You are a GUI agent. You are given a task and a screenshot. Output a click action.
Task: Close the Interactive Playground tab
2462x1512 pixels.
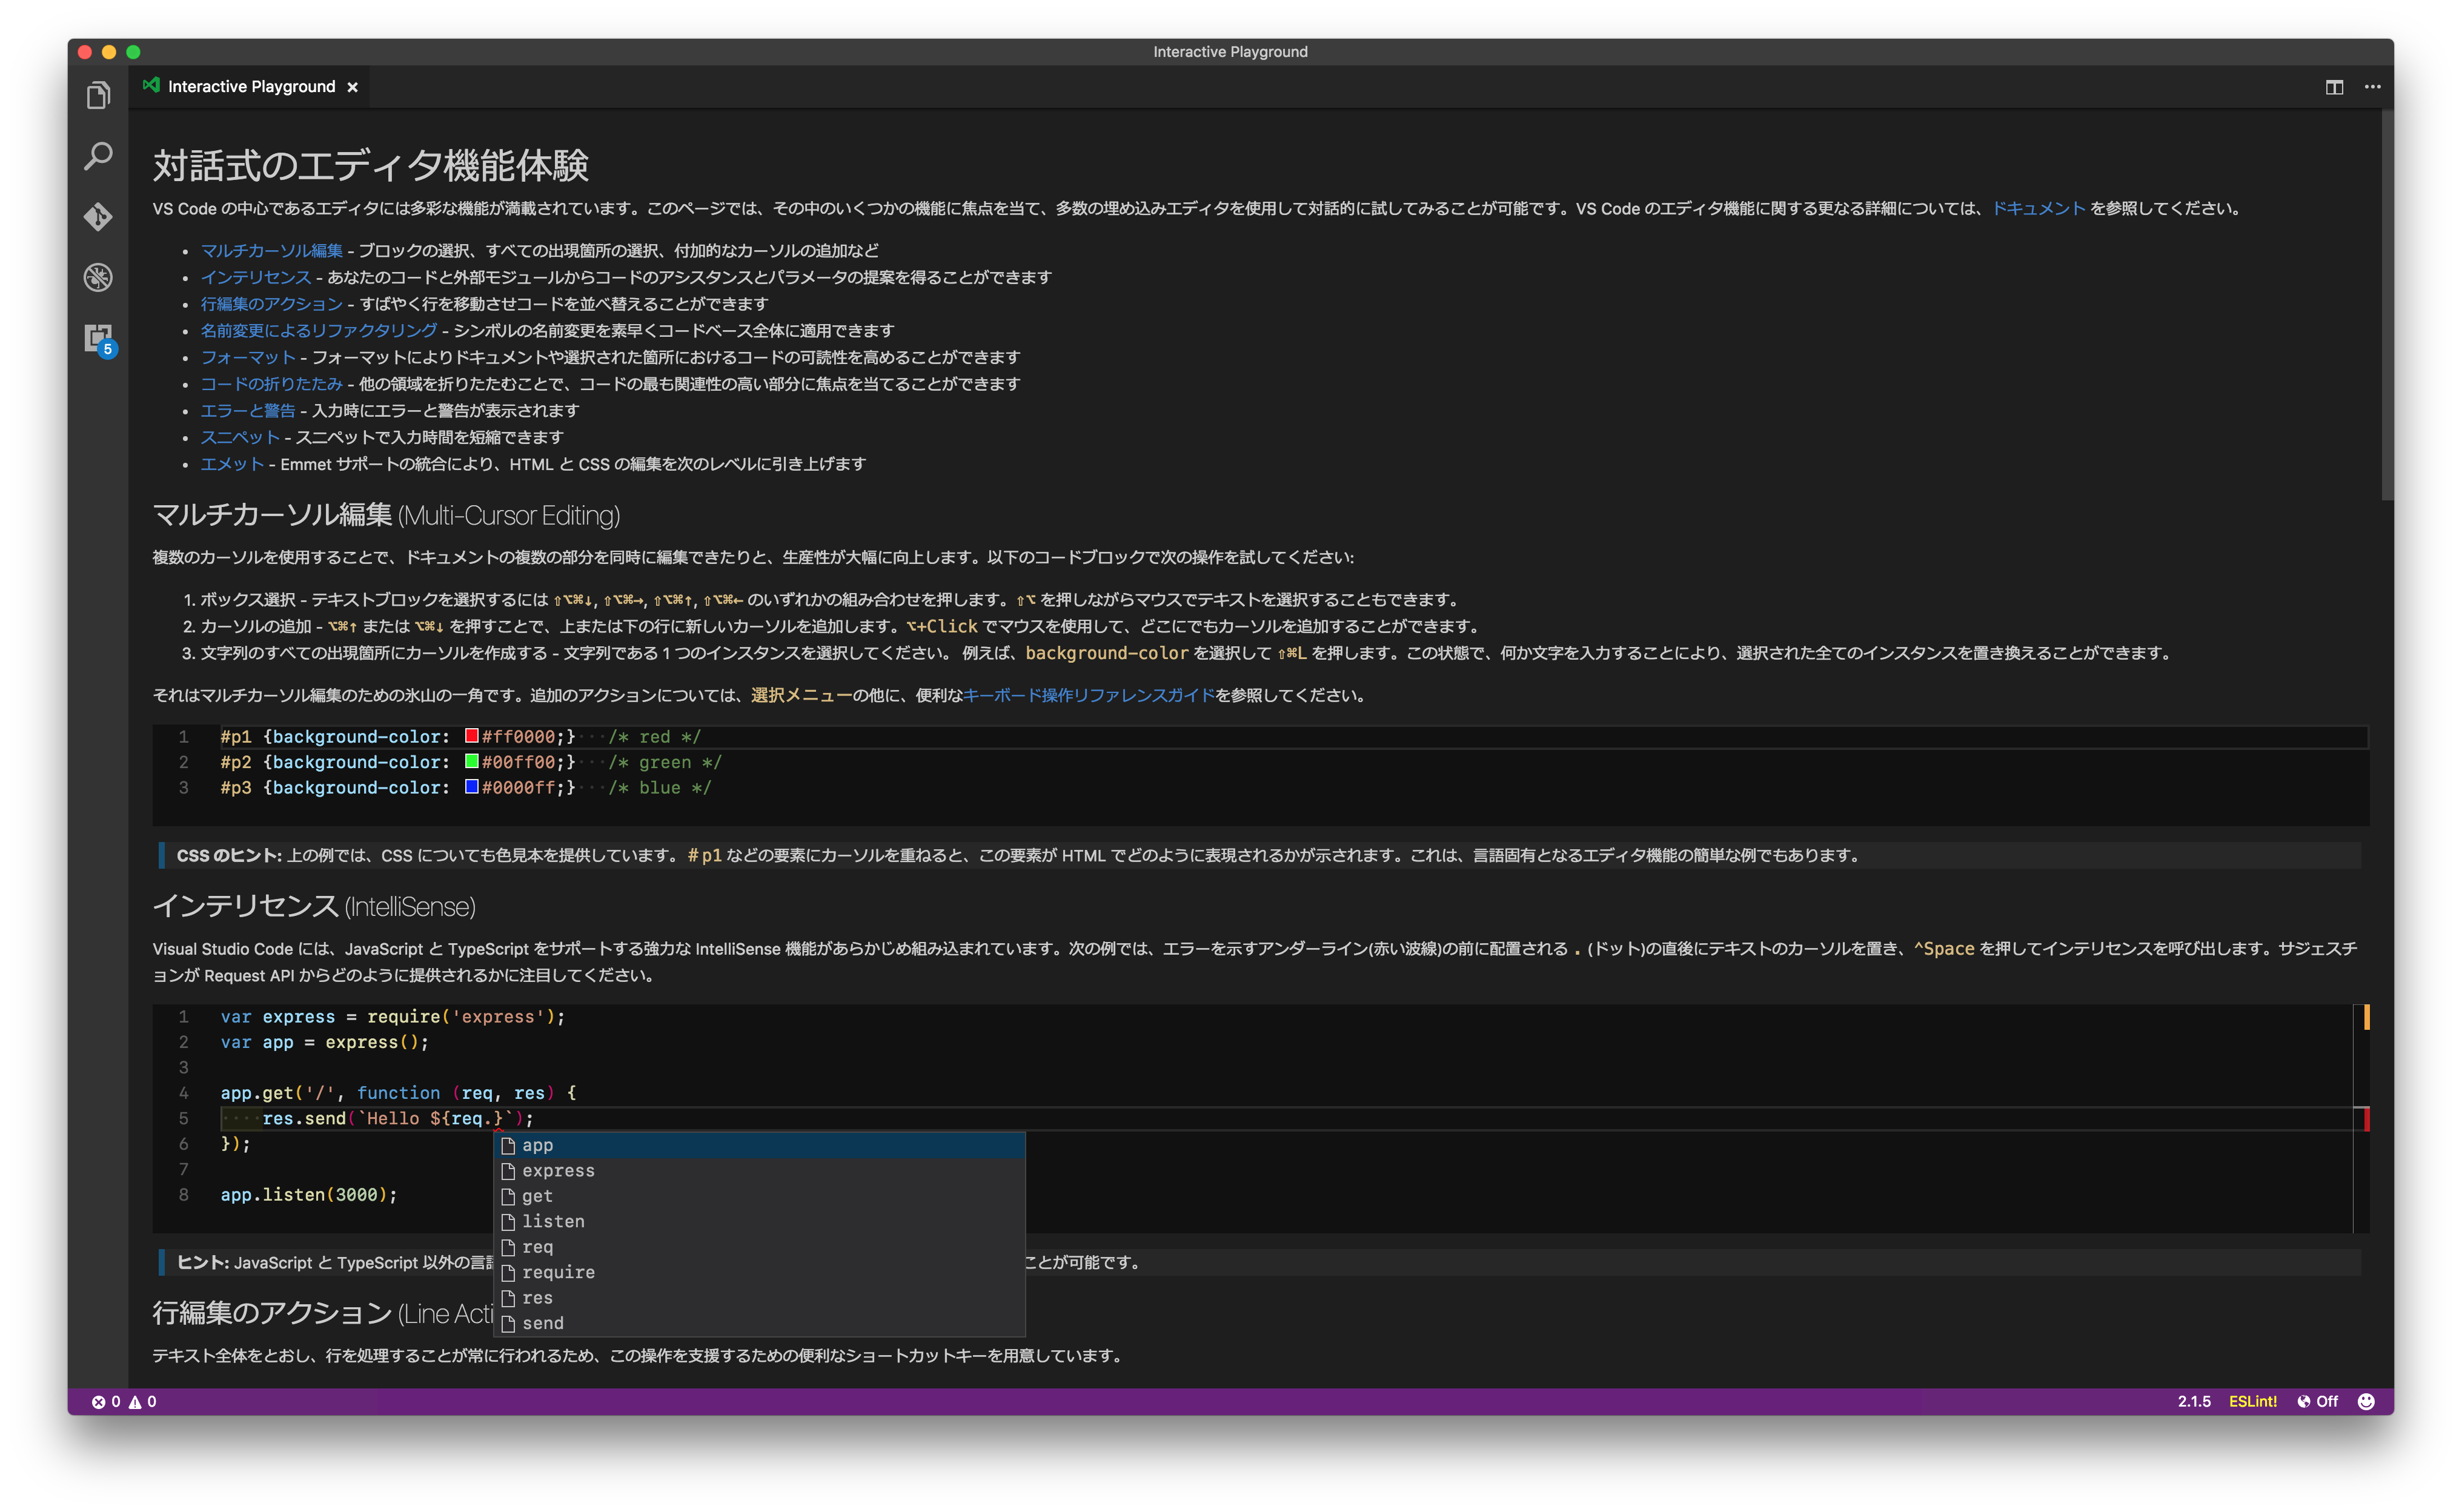coord(352,87)
